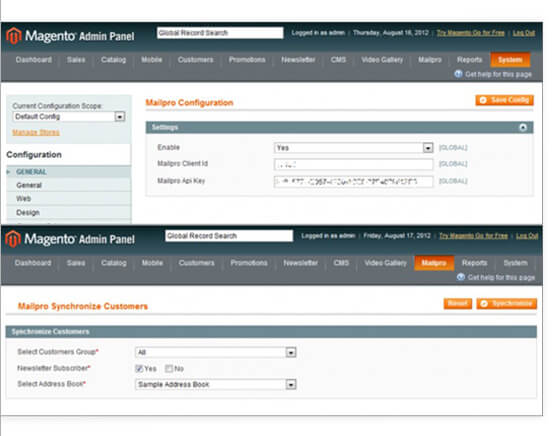The width and height of the screenshot is (555, 436).
Task: Open the Mobile menu in the top panel
Action: [152, 60]
